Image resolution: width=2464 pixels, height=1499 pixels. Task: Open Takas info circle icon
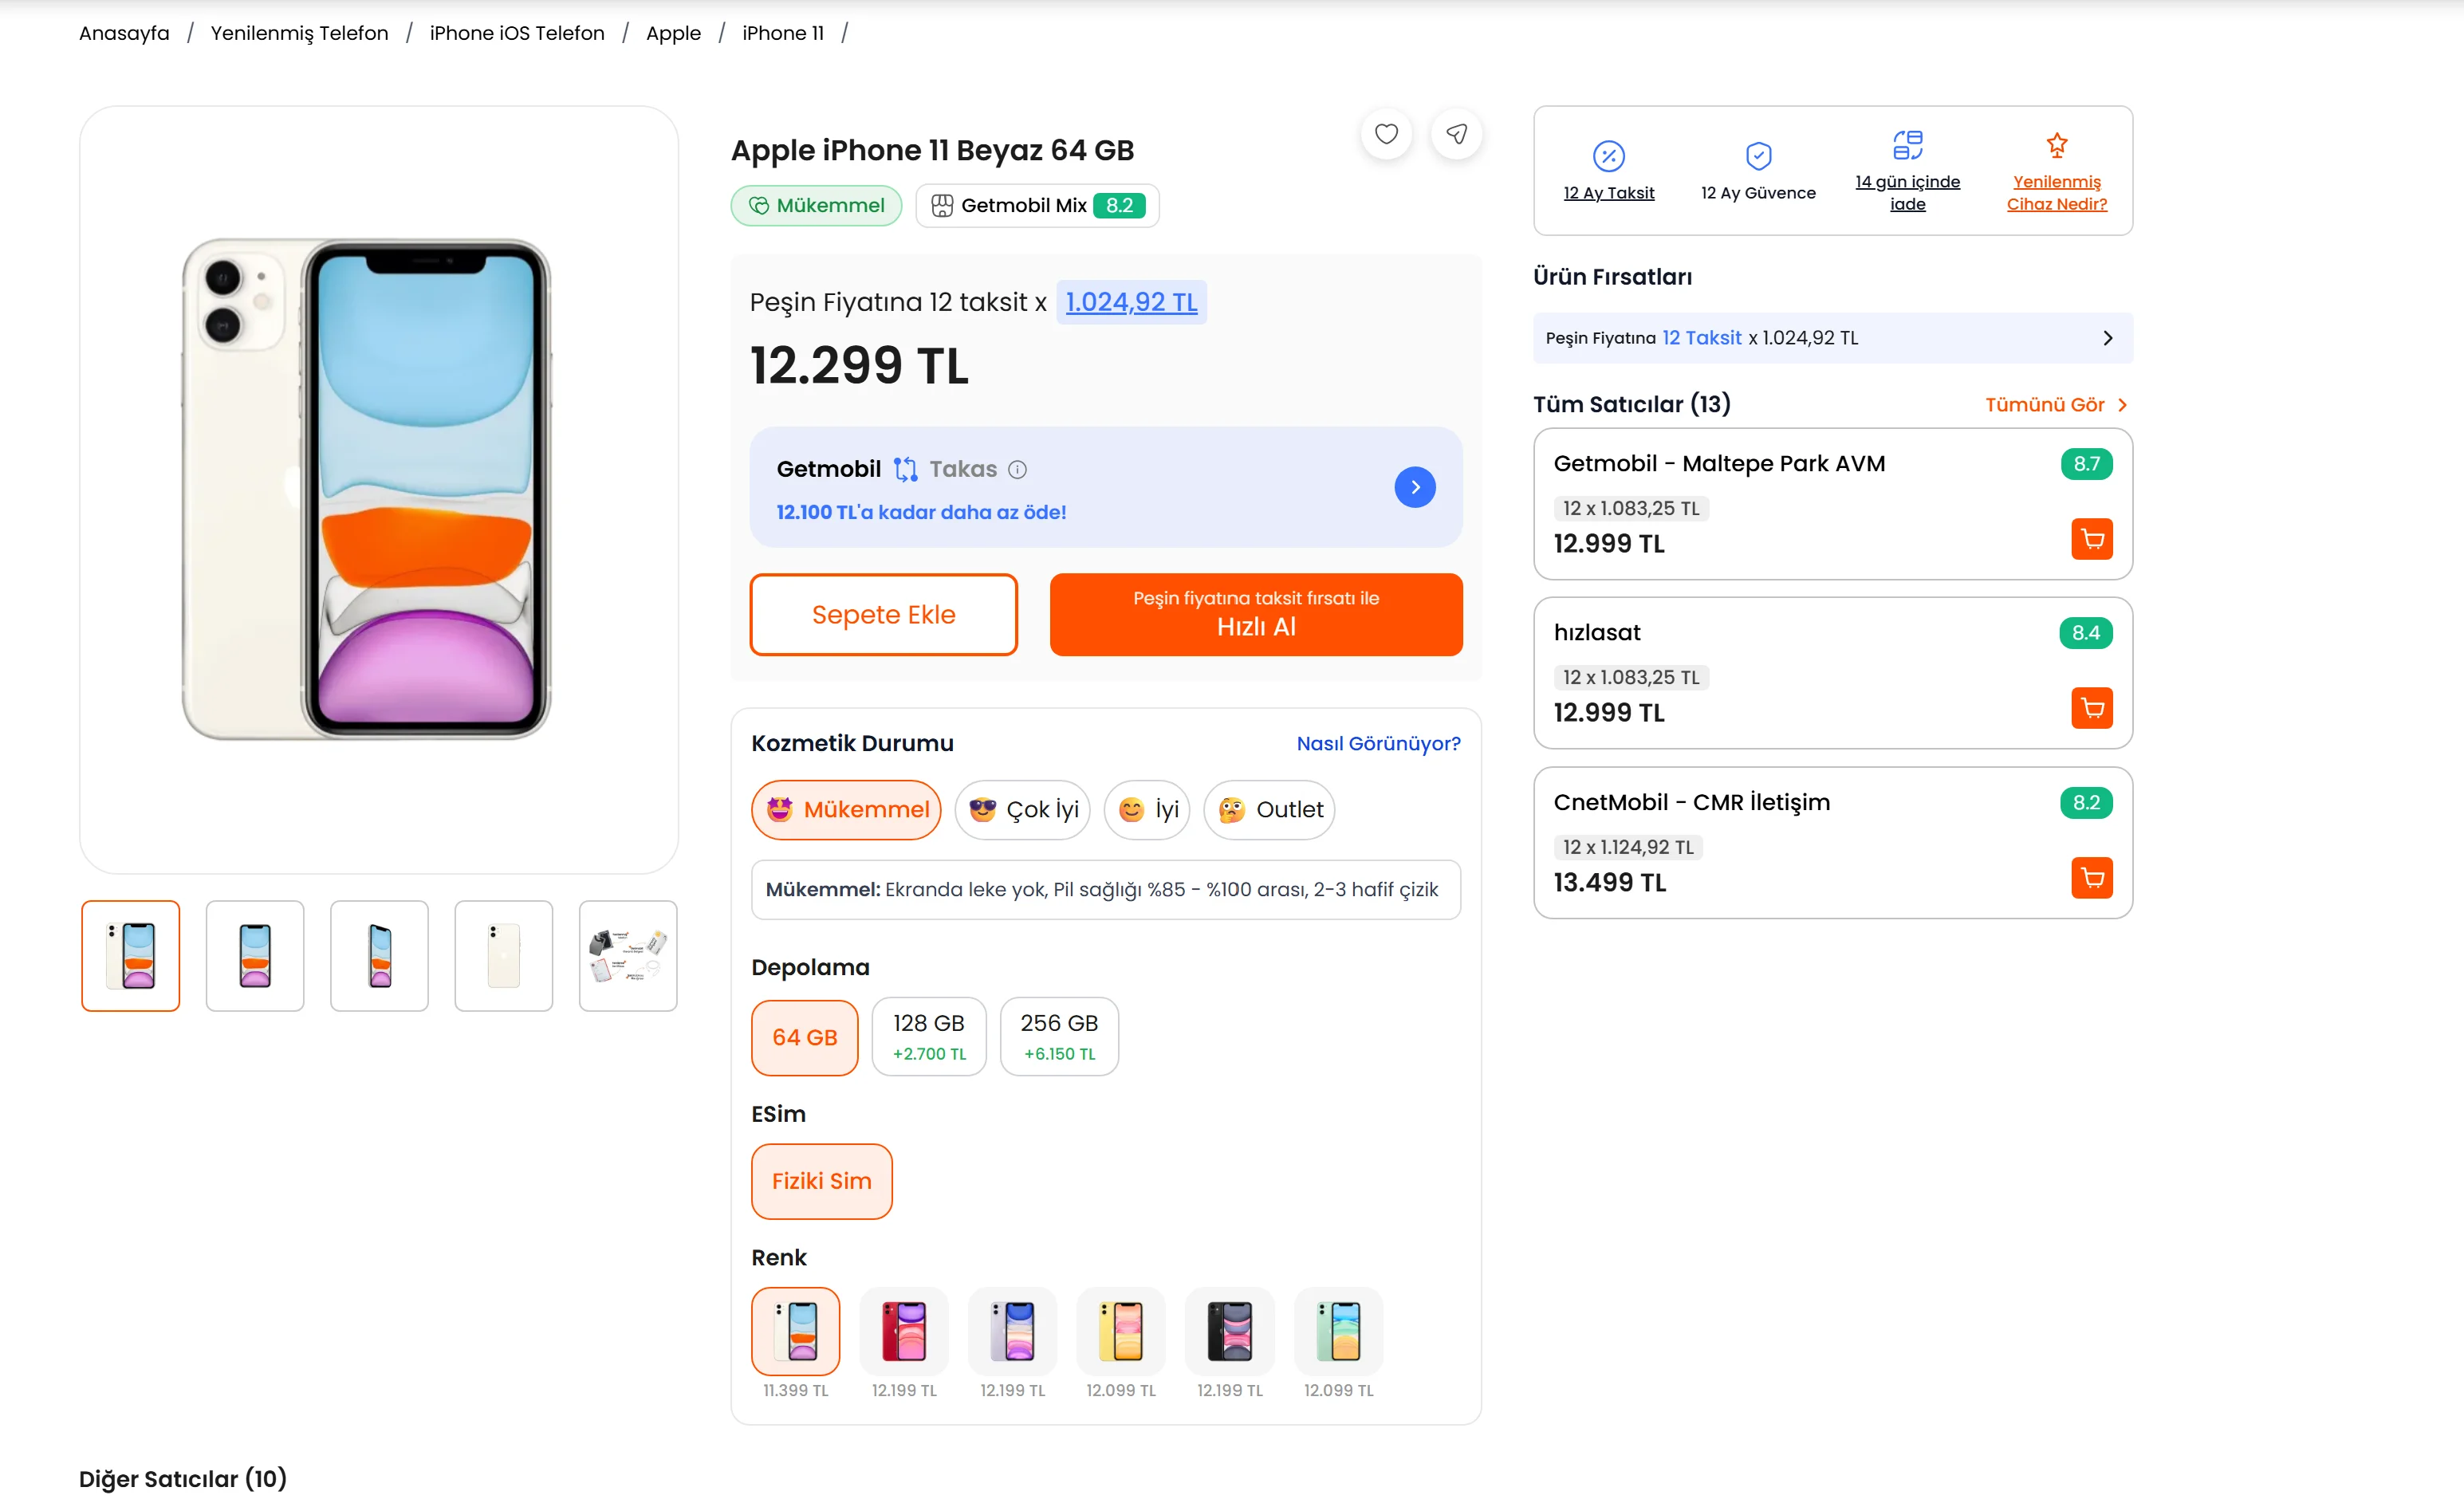1017,469
